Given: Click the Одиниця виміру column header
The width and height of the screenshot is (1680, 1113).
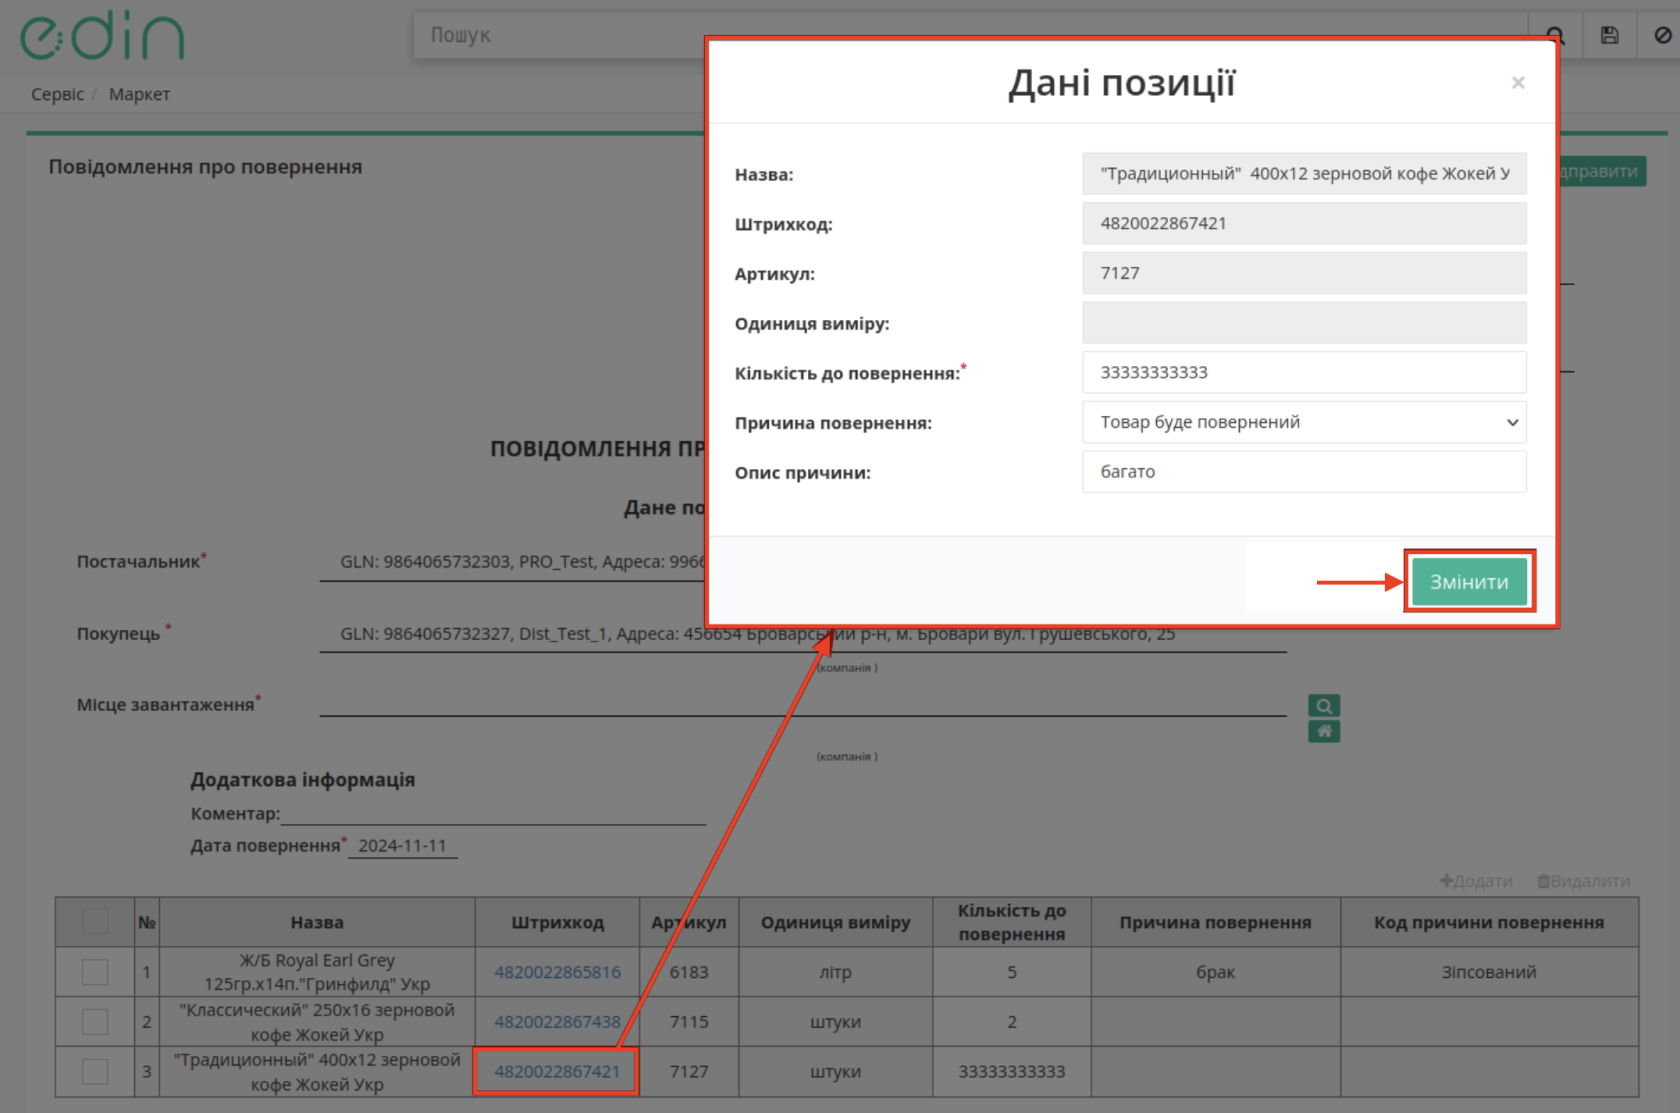Looking at the screenshot, I should tap(836, 922).
